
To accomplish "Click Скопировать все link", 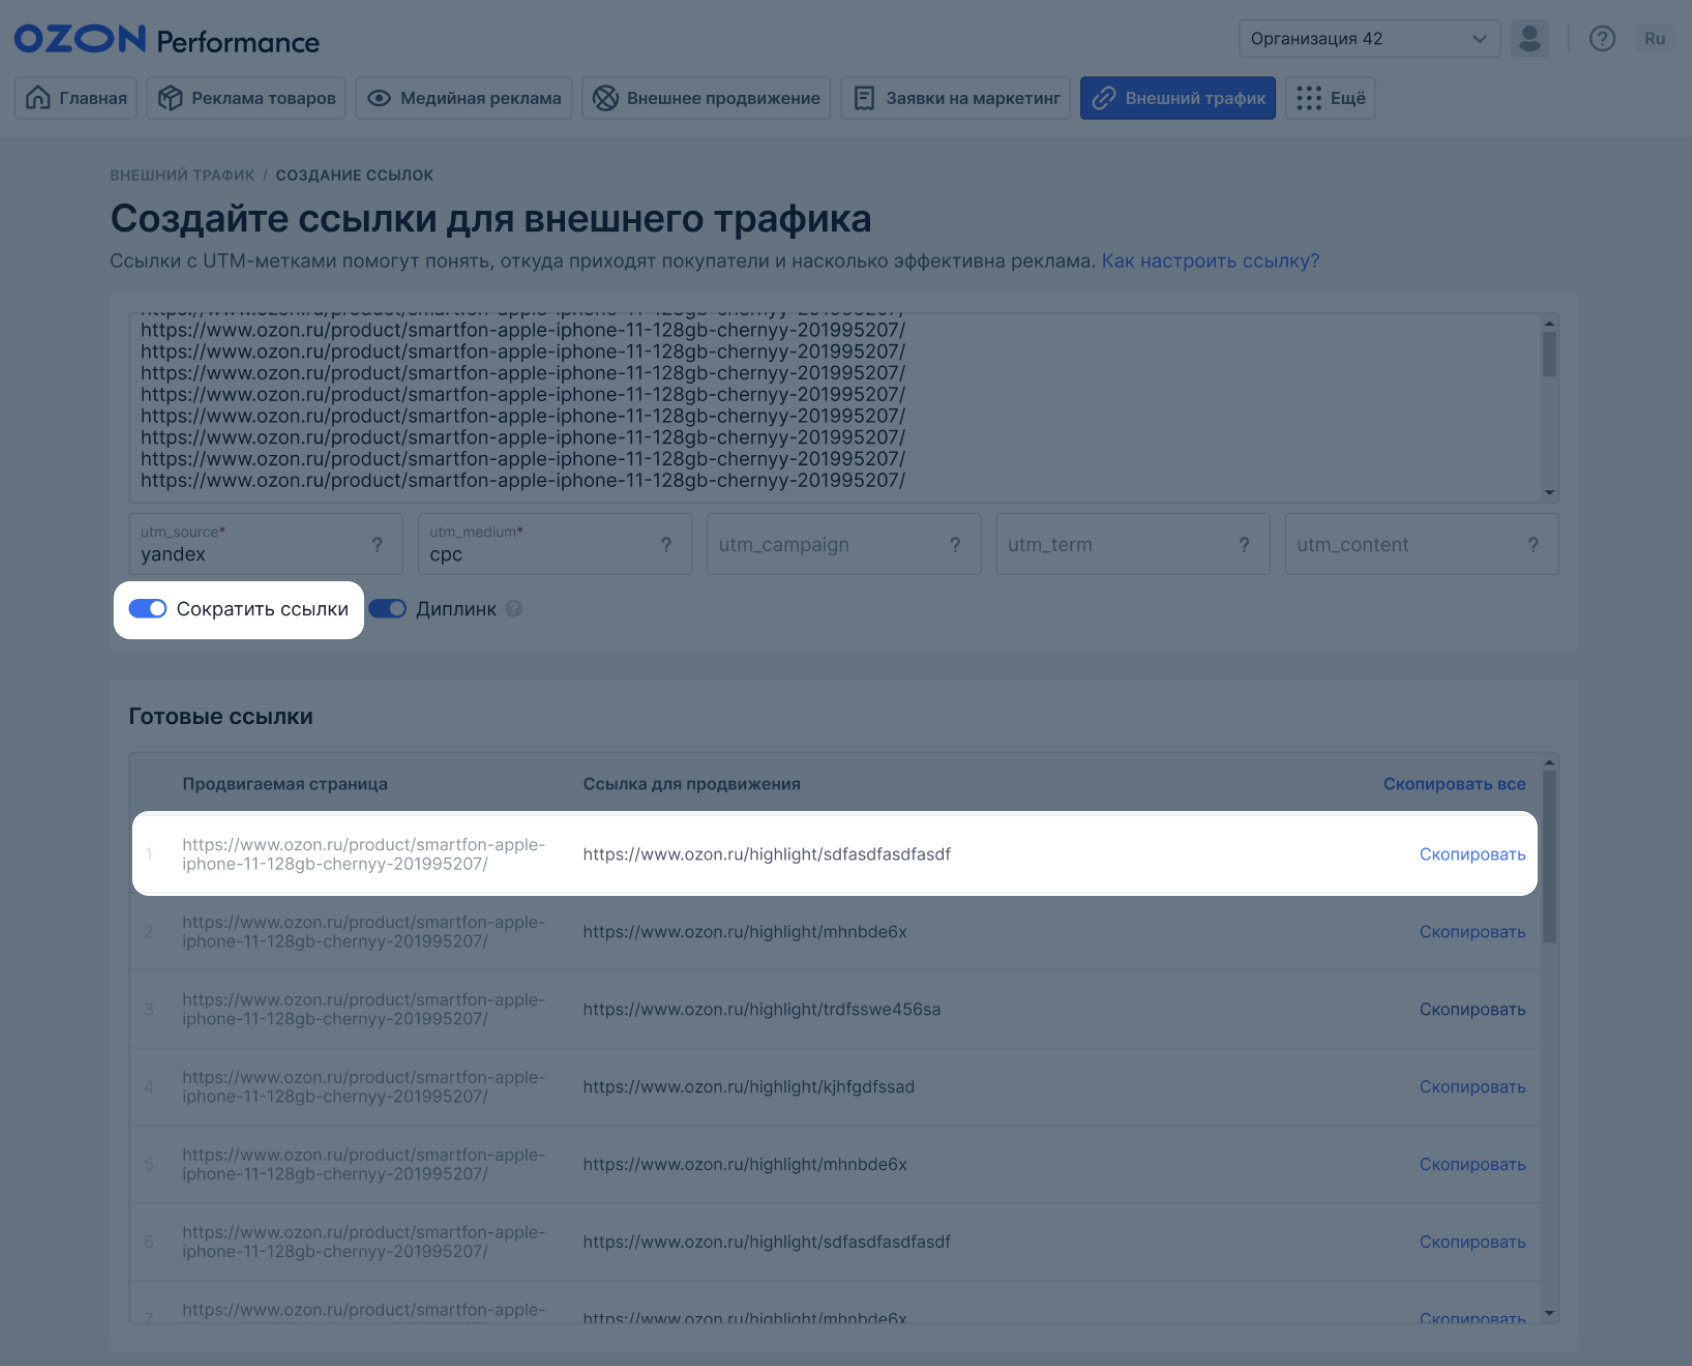I will 1454,784.
